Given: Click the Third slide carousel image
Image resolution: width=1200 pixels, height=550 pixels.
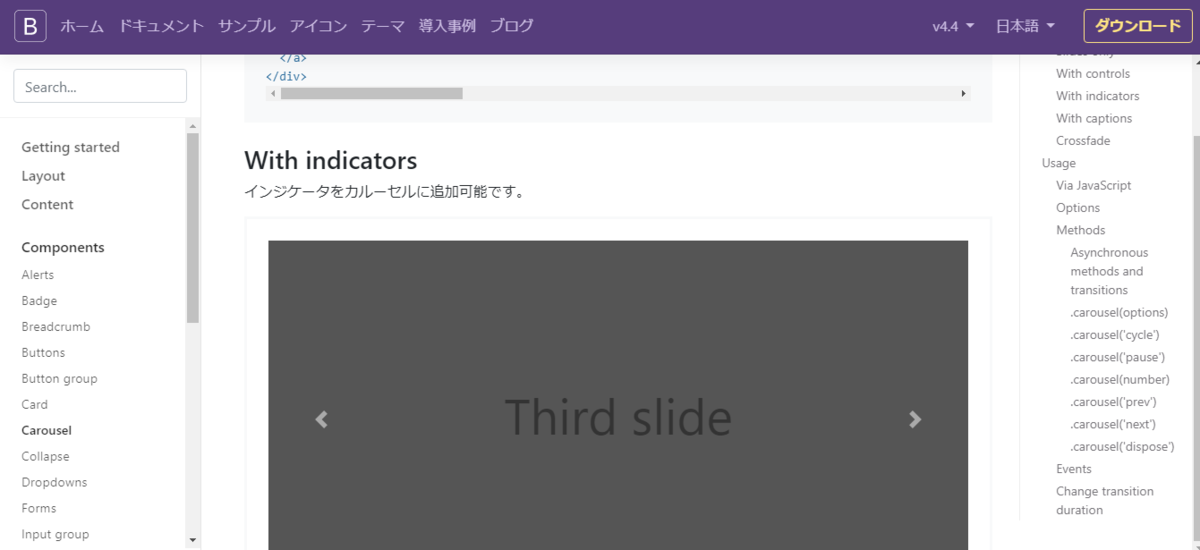Looking at the screenshot, I should (618, 395).
